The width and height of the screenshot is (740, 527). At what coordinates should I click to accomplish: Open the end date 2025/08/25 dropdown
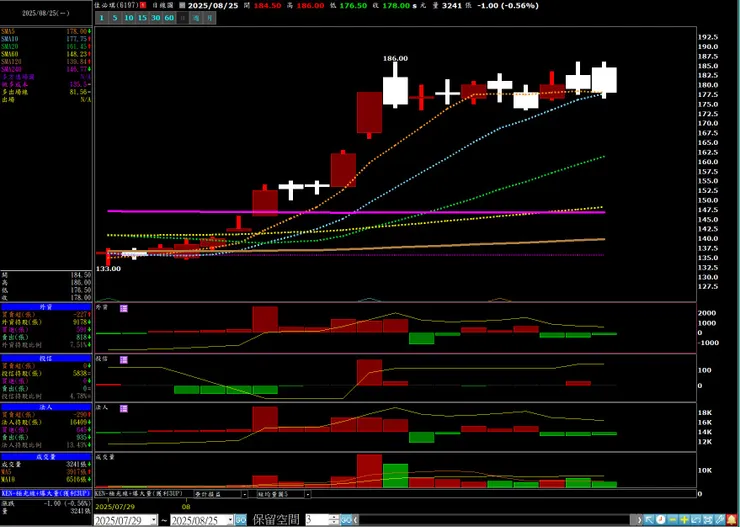(230, 520)
